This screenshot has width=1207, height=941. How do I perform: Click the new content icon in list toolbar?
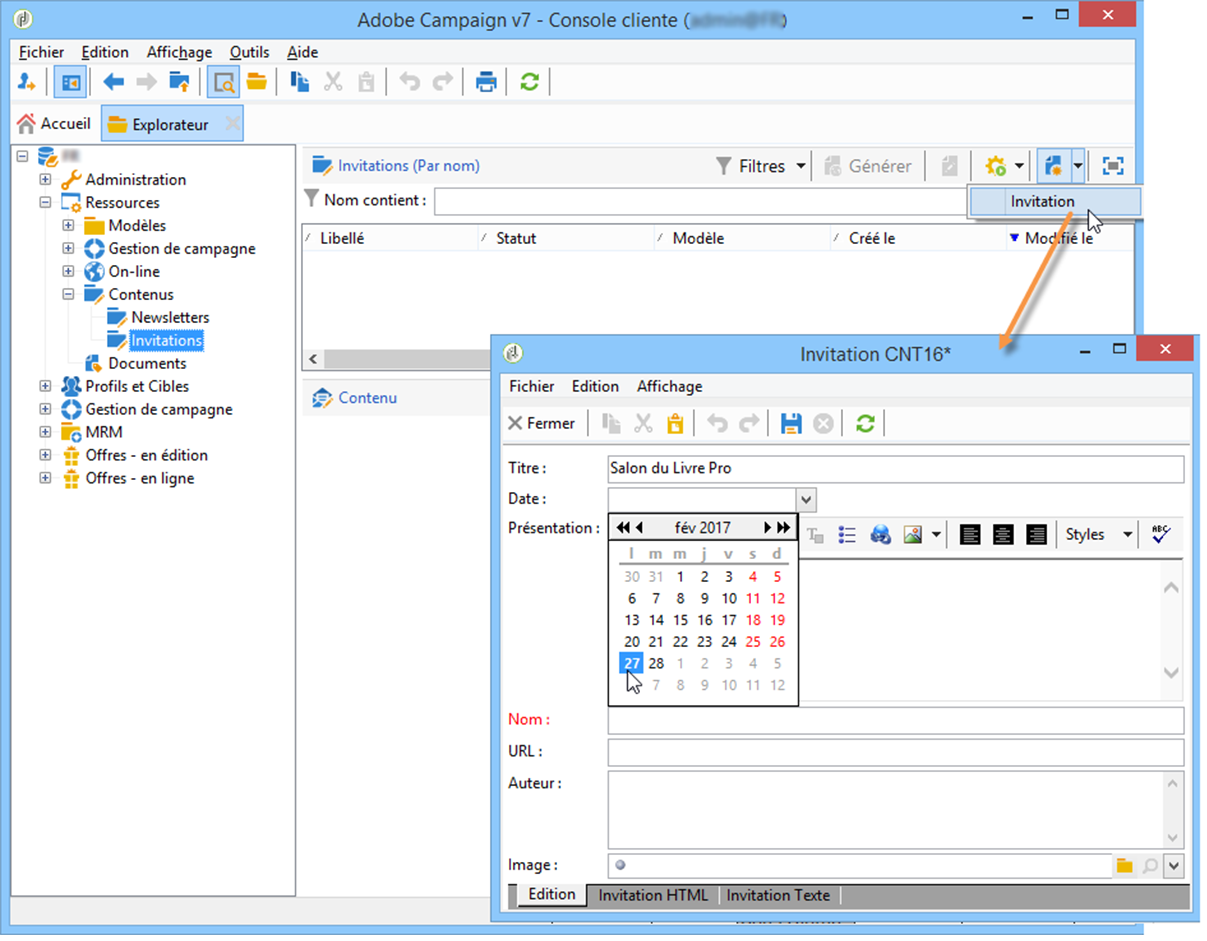[x=1052, y=166]
